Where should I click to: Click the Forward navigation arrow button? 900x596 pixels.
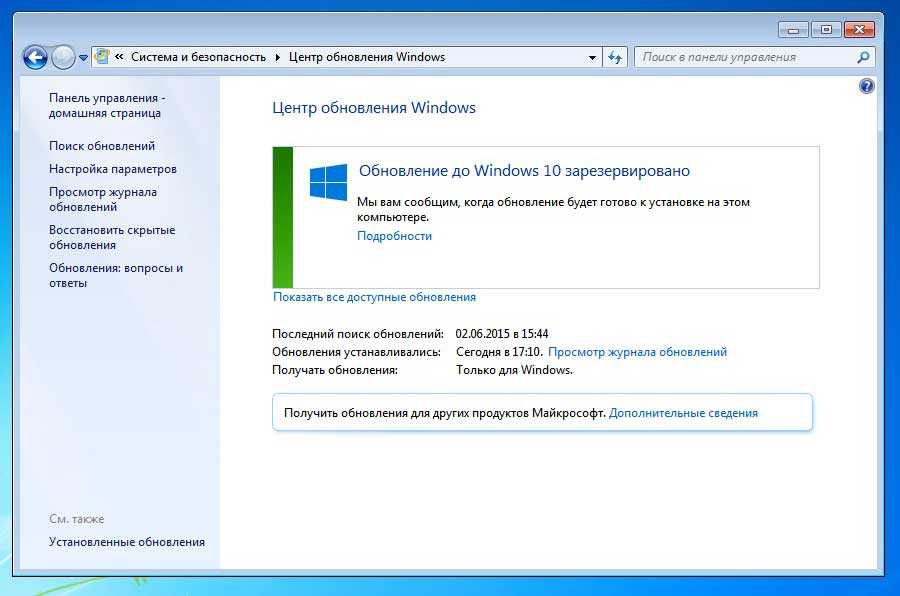pyautogui.click(x=63, y=57)
